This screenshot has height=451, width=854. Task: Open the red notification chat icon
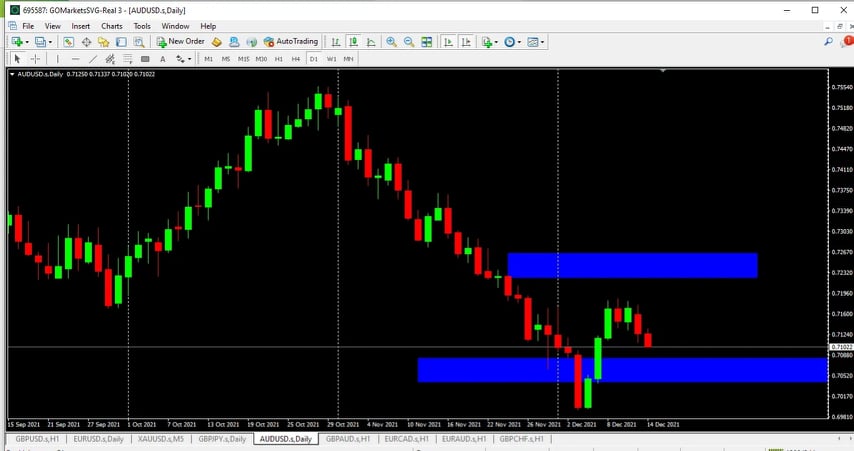[847, 41]
